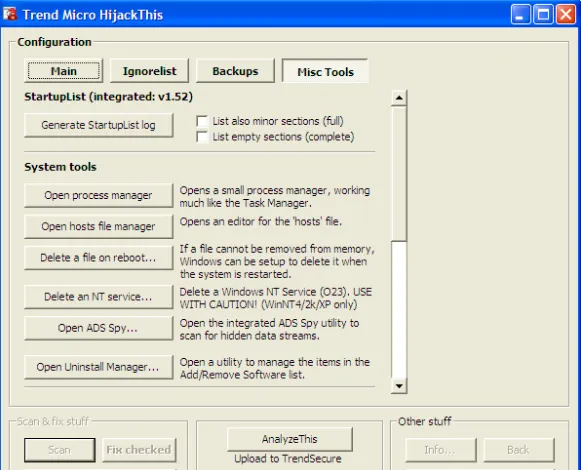Click the 'Delete a Windows NT Service (O23)' description
581x470 pixels.
[276, 298]
